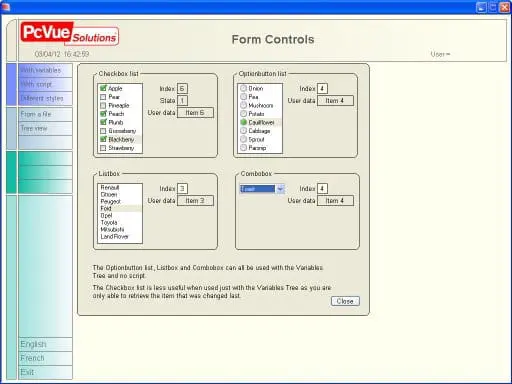Click the Exit sidebar button

coord(45,372)
